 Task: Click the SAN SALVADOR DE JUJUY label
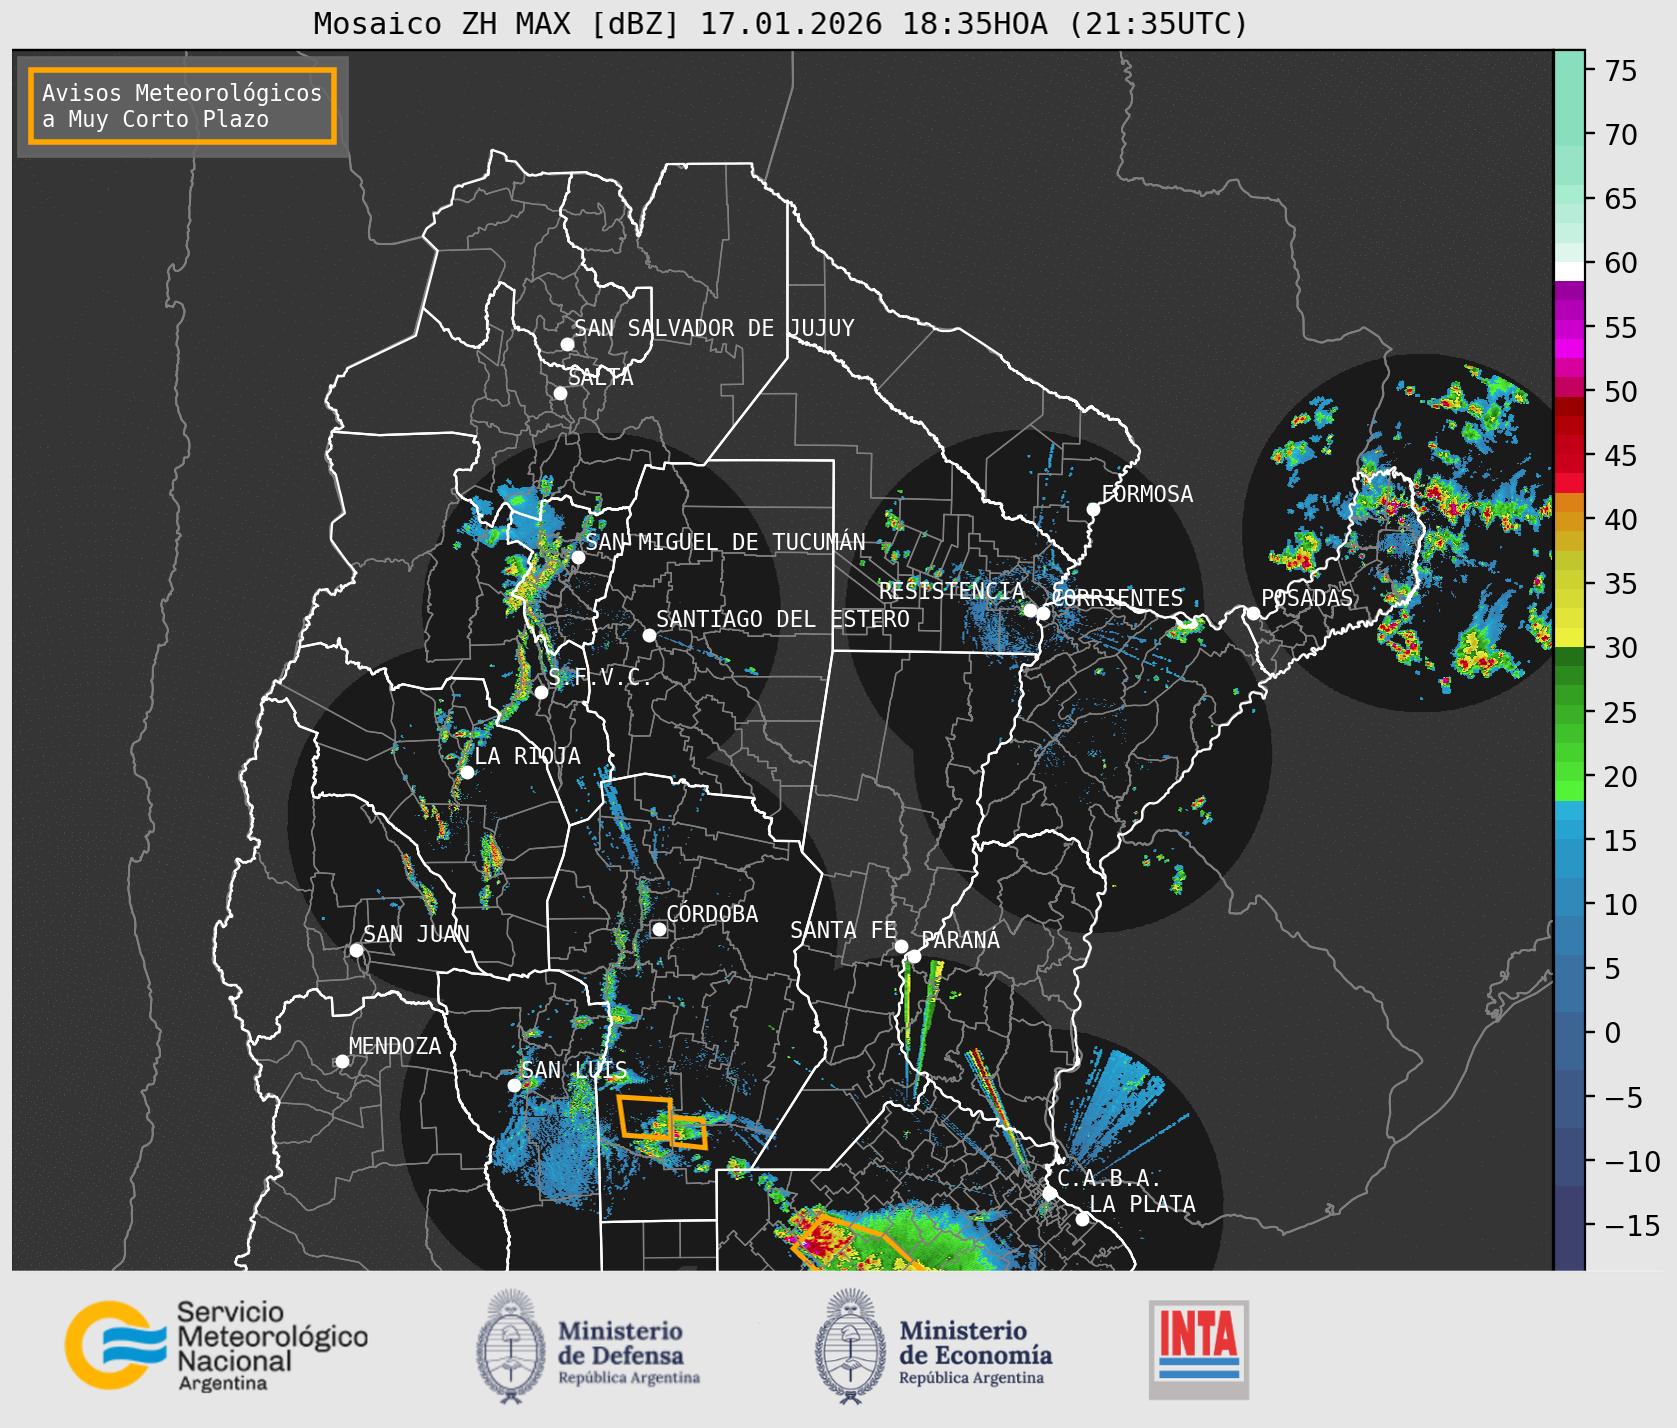coord(714,328)
